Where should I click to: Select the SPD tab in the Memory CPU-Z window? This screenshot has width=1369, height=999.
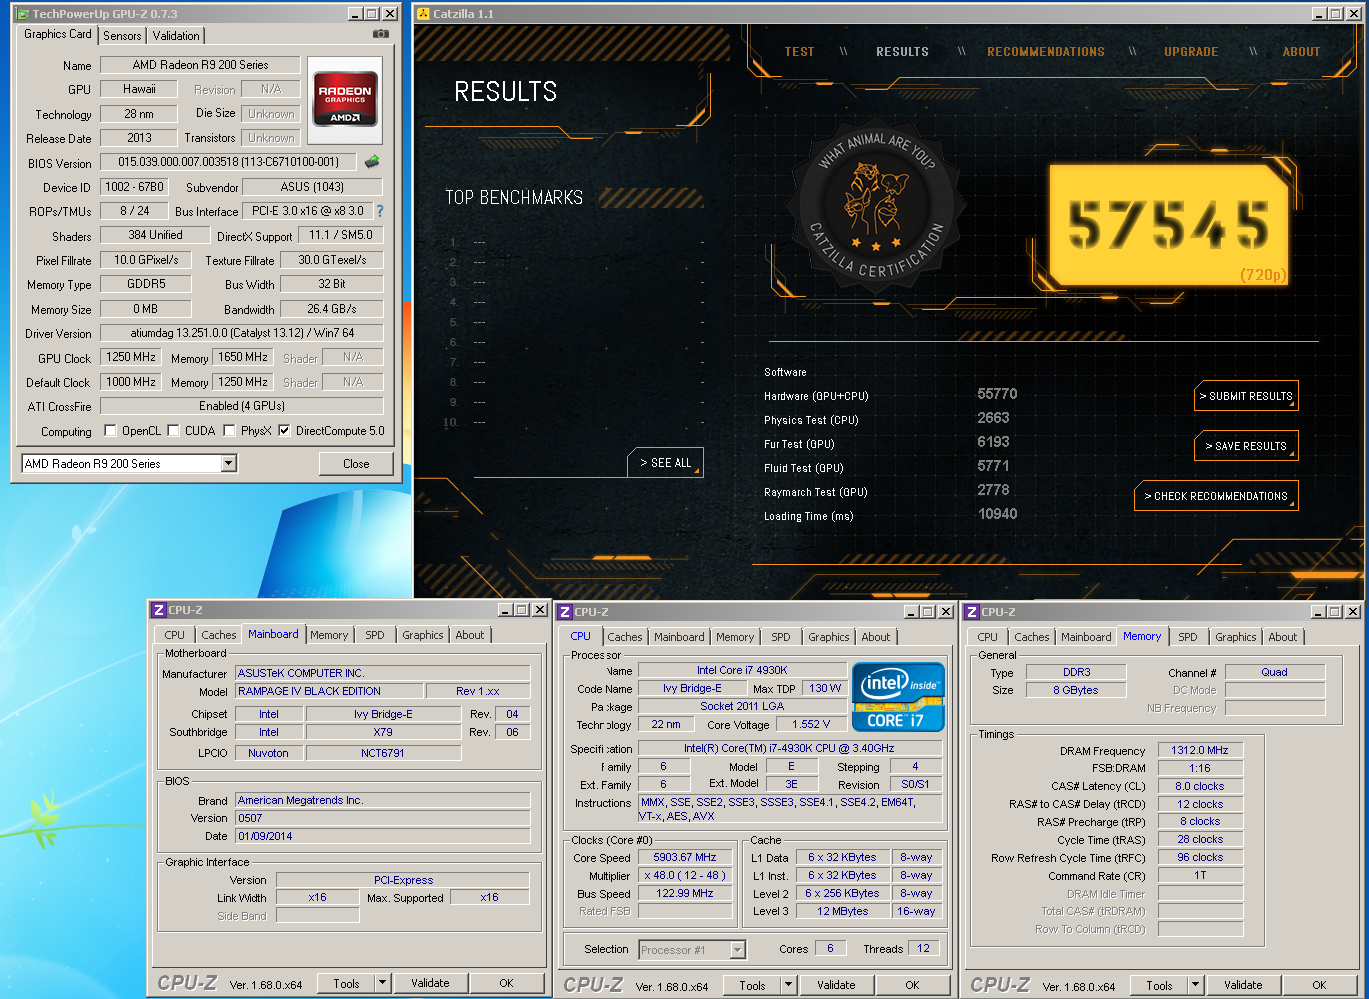1188,637
